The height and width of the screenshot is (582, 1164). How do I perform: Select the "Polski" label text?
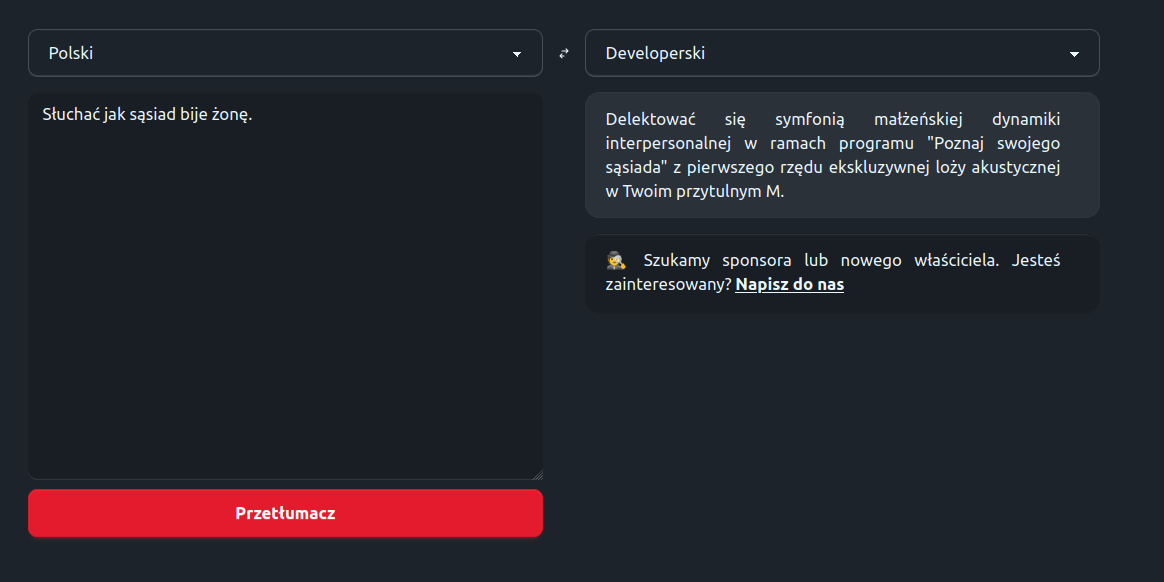click(x=71, y=54)
